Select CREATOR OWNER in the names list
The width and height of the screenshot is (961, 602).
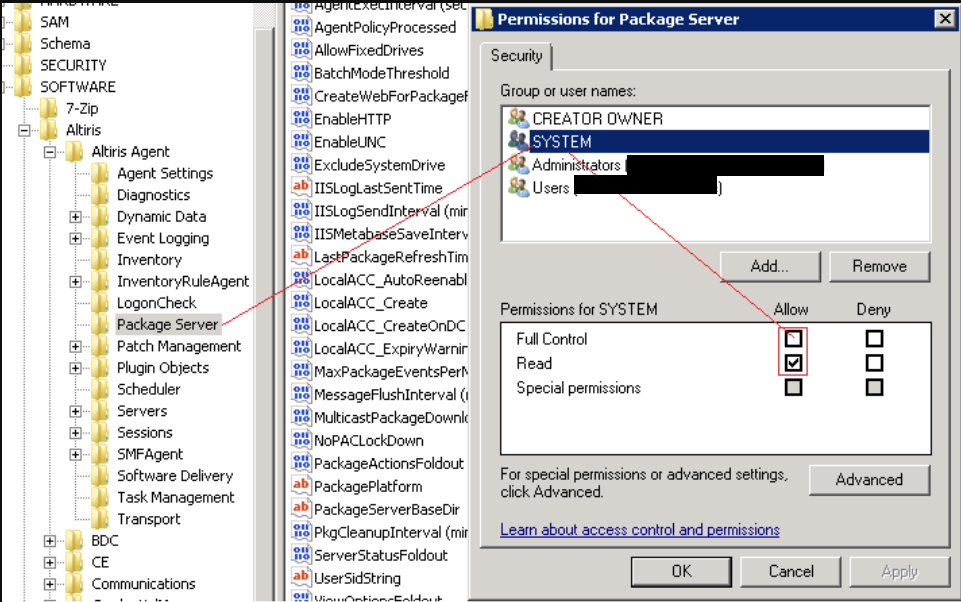(716, 118)
